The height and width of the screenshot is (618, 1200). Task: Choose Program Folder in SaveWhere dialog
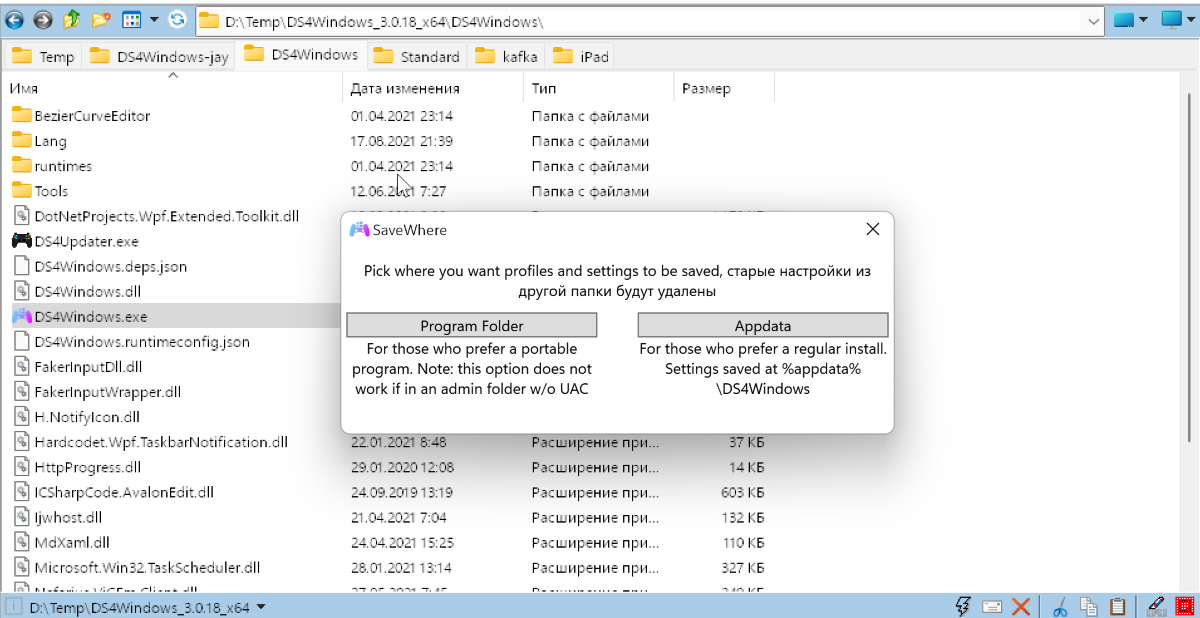[472, 325]
